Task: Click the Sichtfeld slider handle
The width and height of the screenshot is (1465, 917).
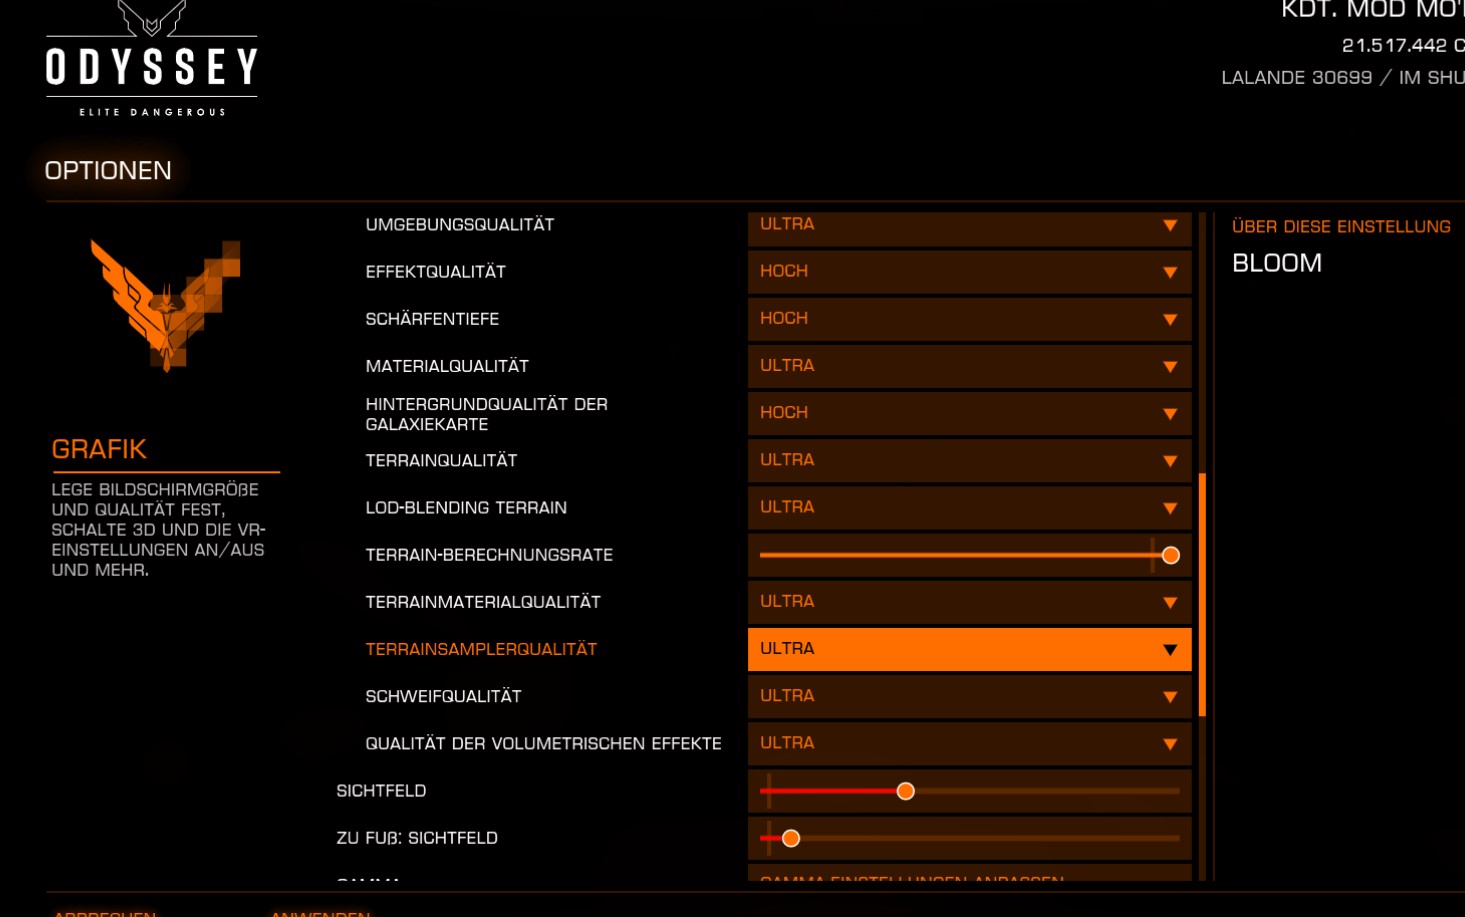Action: click(904, 790)
